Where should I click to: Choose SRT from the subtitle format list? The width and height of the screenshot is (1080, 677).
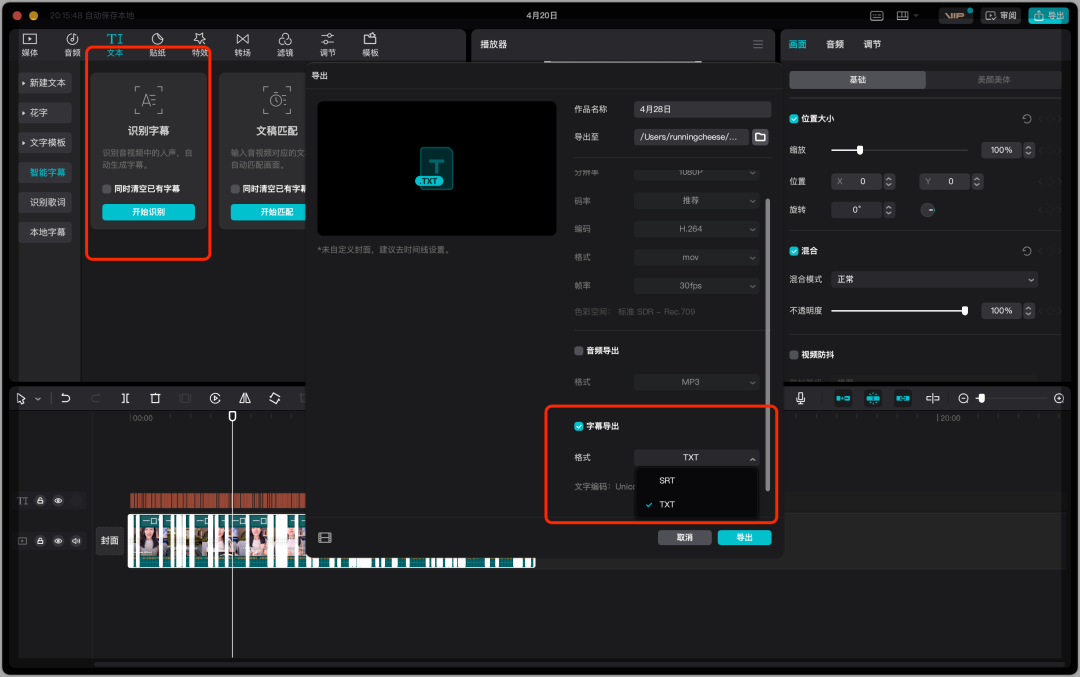(667, 481)
